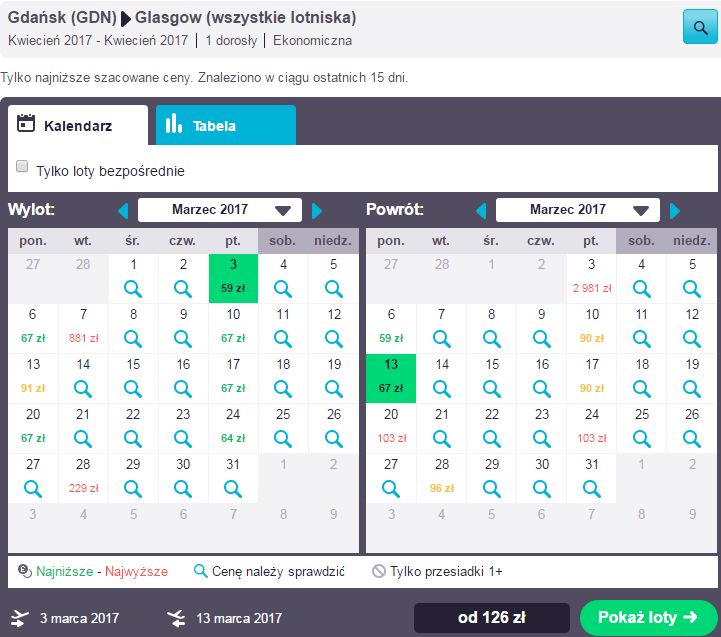Check price for departure on March 31
721x637 pixels.
point(233,489)
